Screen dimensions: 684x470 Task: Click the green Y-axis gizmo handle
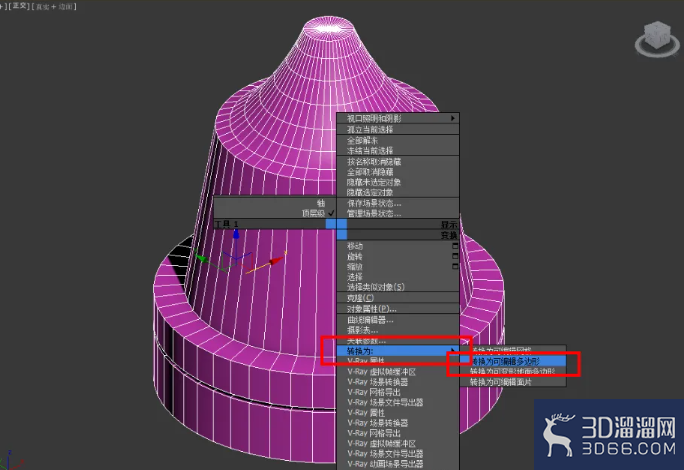tap(202, 258)
